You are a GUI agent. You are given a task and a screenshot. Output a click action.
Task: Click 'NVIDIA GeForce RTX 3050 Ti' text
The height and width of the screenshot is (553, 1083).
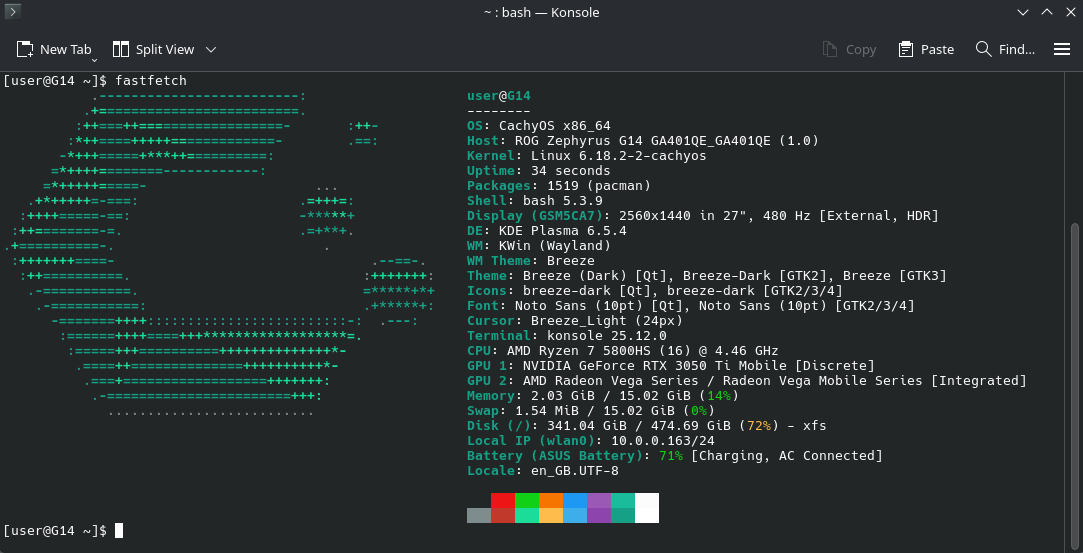[x=627, y=366]
